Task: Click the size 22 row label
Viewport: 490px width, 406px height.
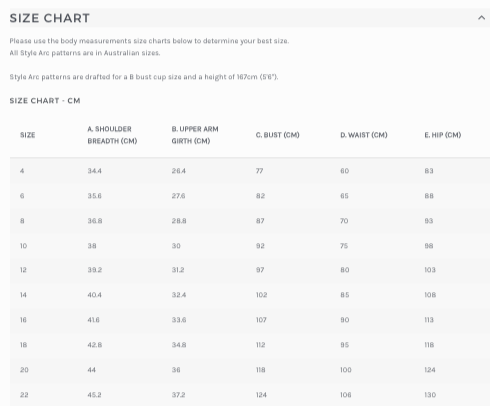Action: [x=24, y=395]
